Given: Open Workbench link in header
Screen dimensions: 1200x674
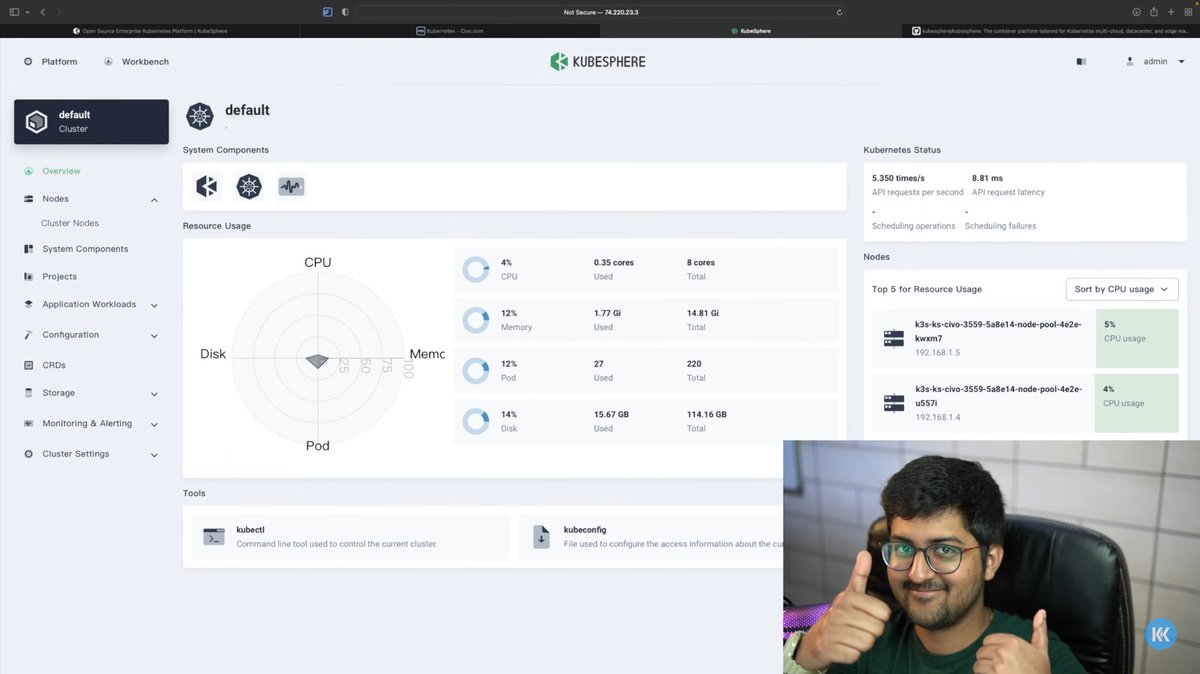Looking at the screenshot, I should coord(145,62).
